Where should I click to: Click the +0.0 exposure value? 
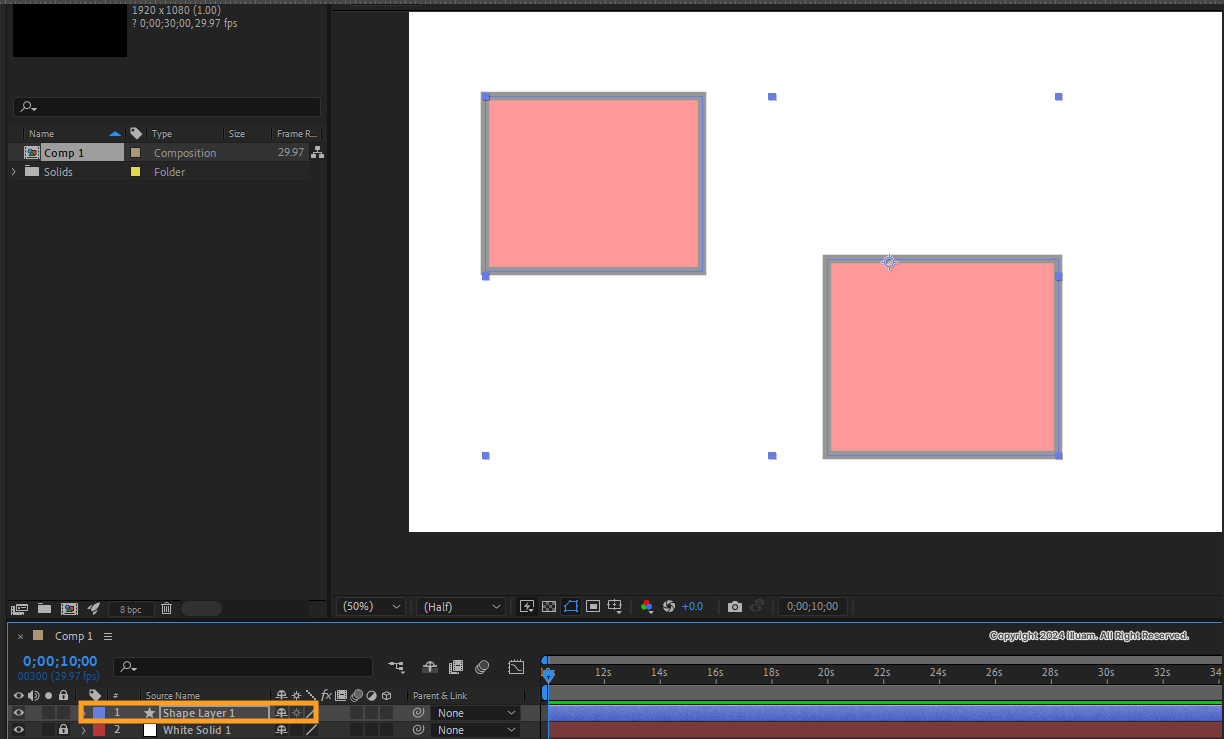point(692,607)
